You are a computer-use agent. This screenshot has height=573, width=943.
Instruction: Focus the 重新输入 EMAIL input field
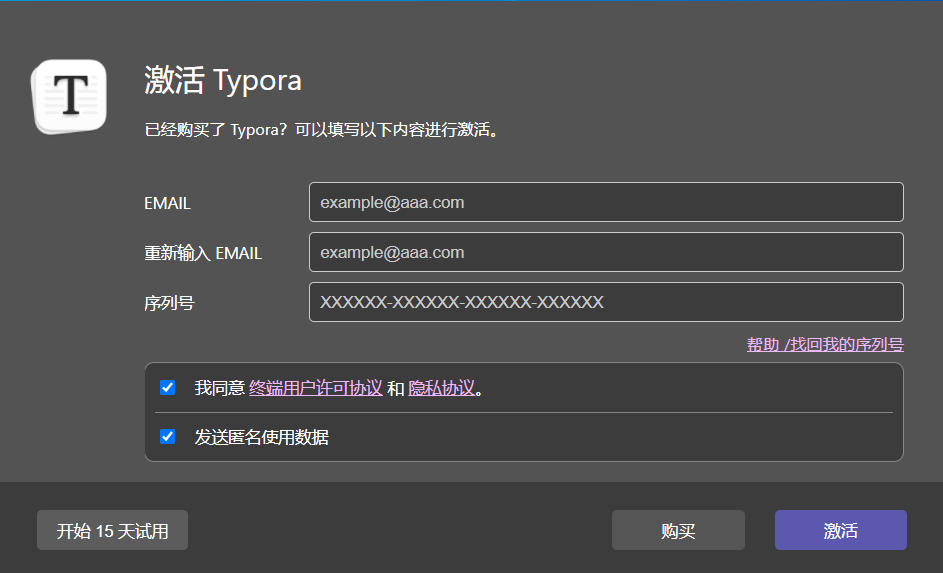point(606,252)
